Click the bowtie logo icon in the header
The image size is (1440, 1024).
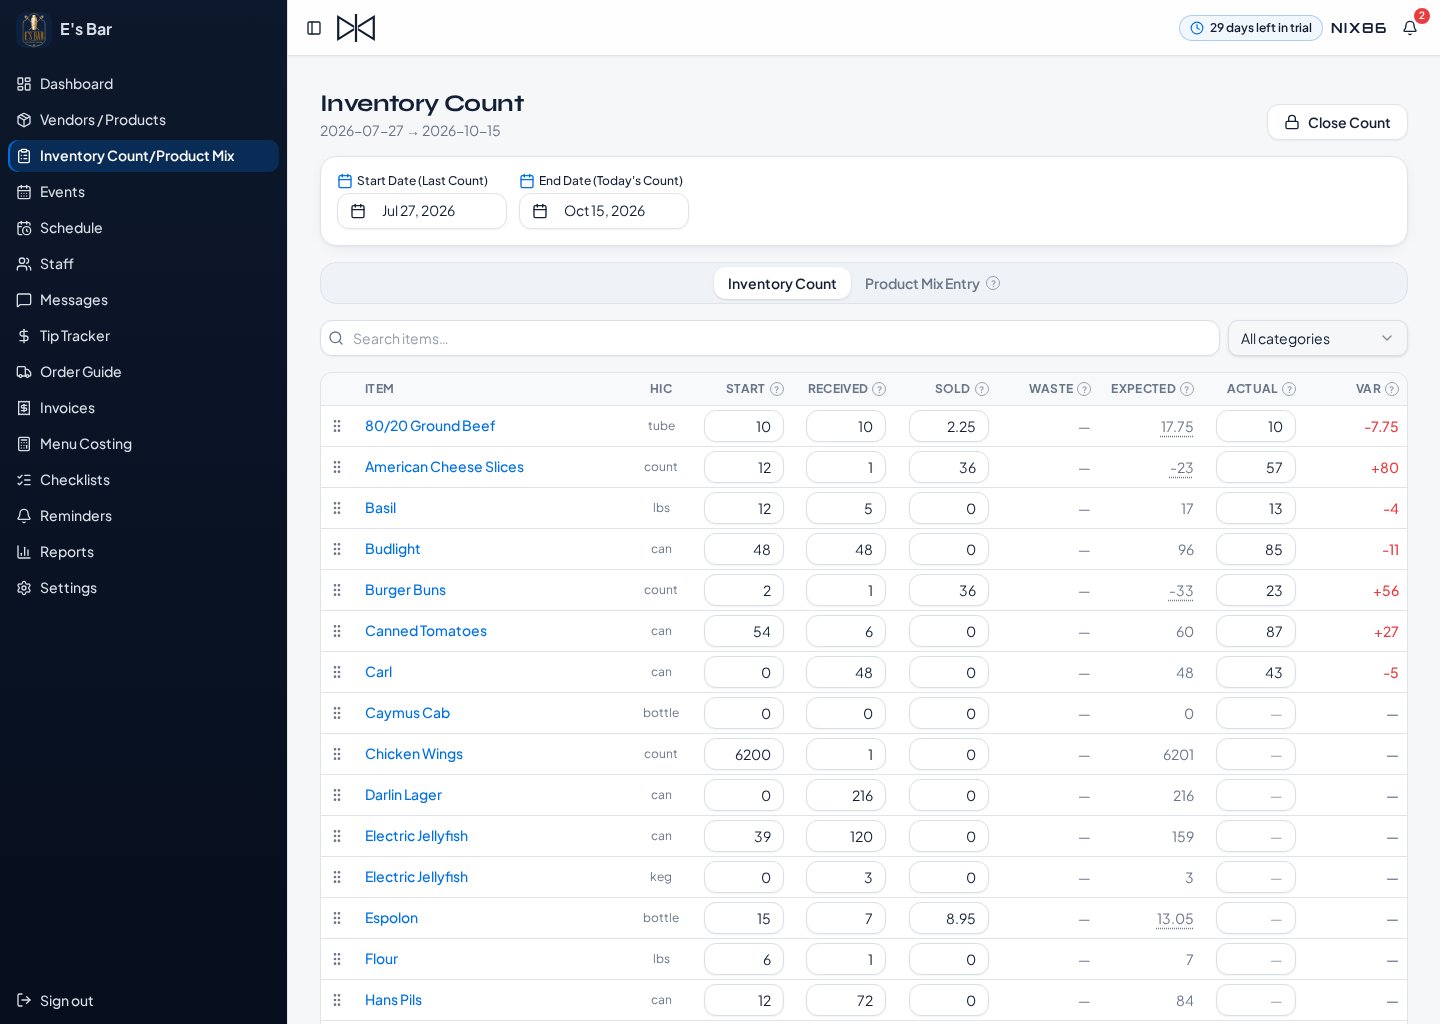click(x=356, y=28)
